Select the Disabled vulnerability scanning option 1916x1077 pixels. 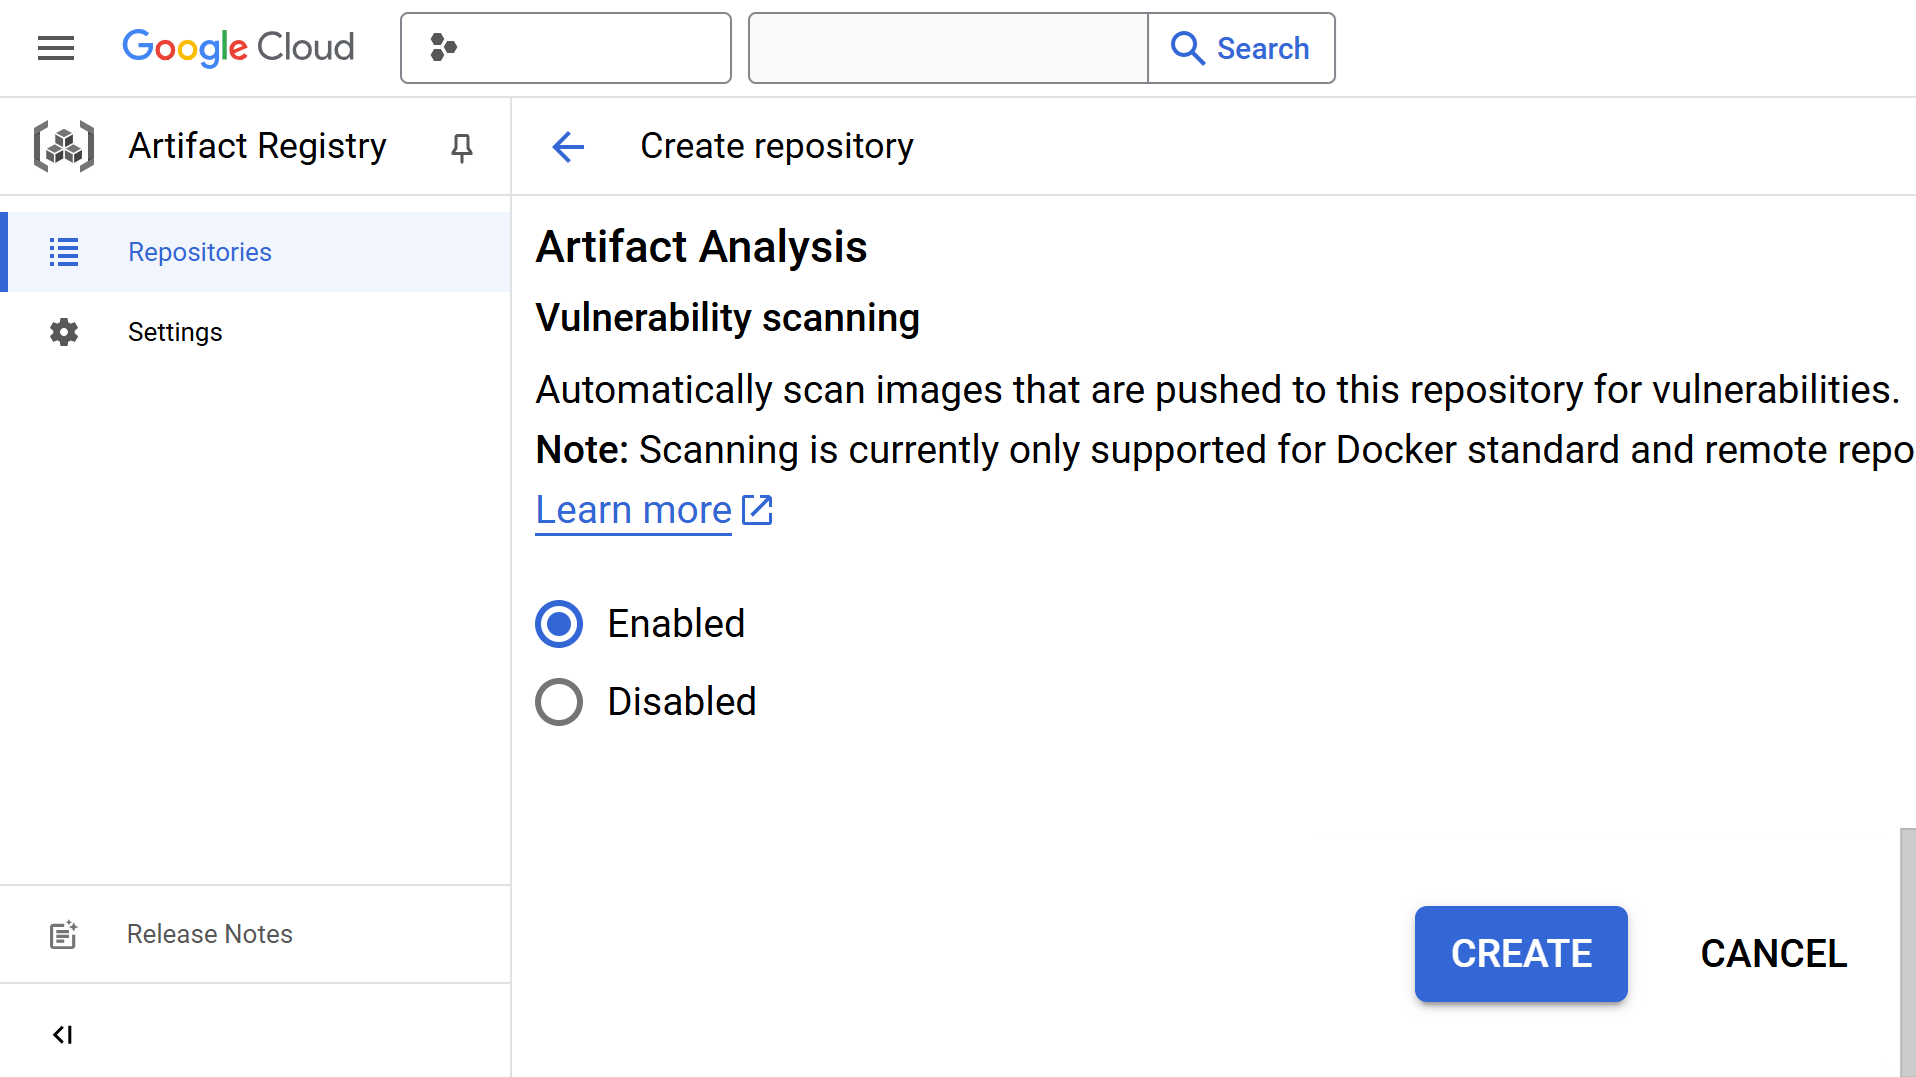[559, 702]
